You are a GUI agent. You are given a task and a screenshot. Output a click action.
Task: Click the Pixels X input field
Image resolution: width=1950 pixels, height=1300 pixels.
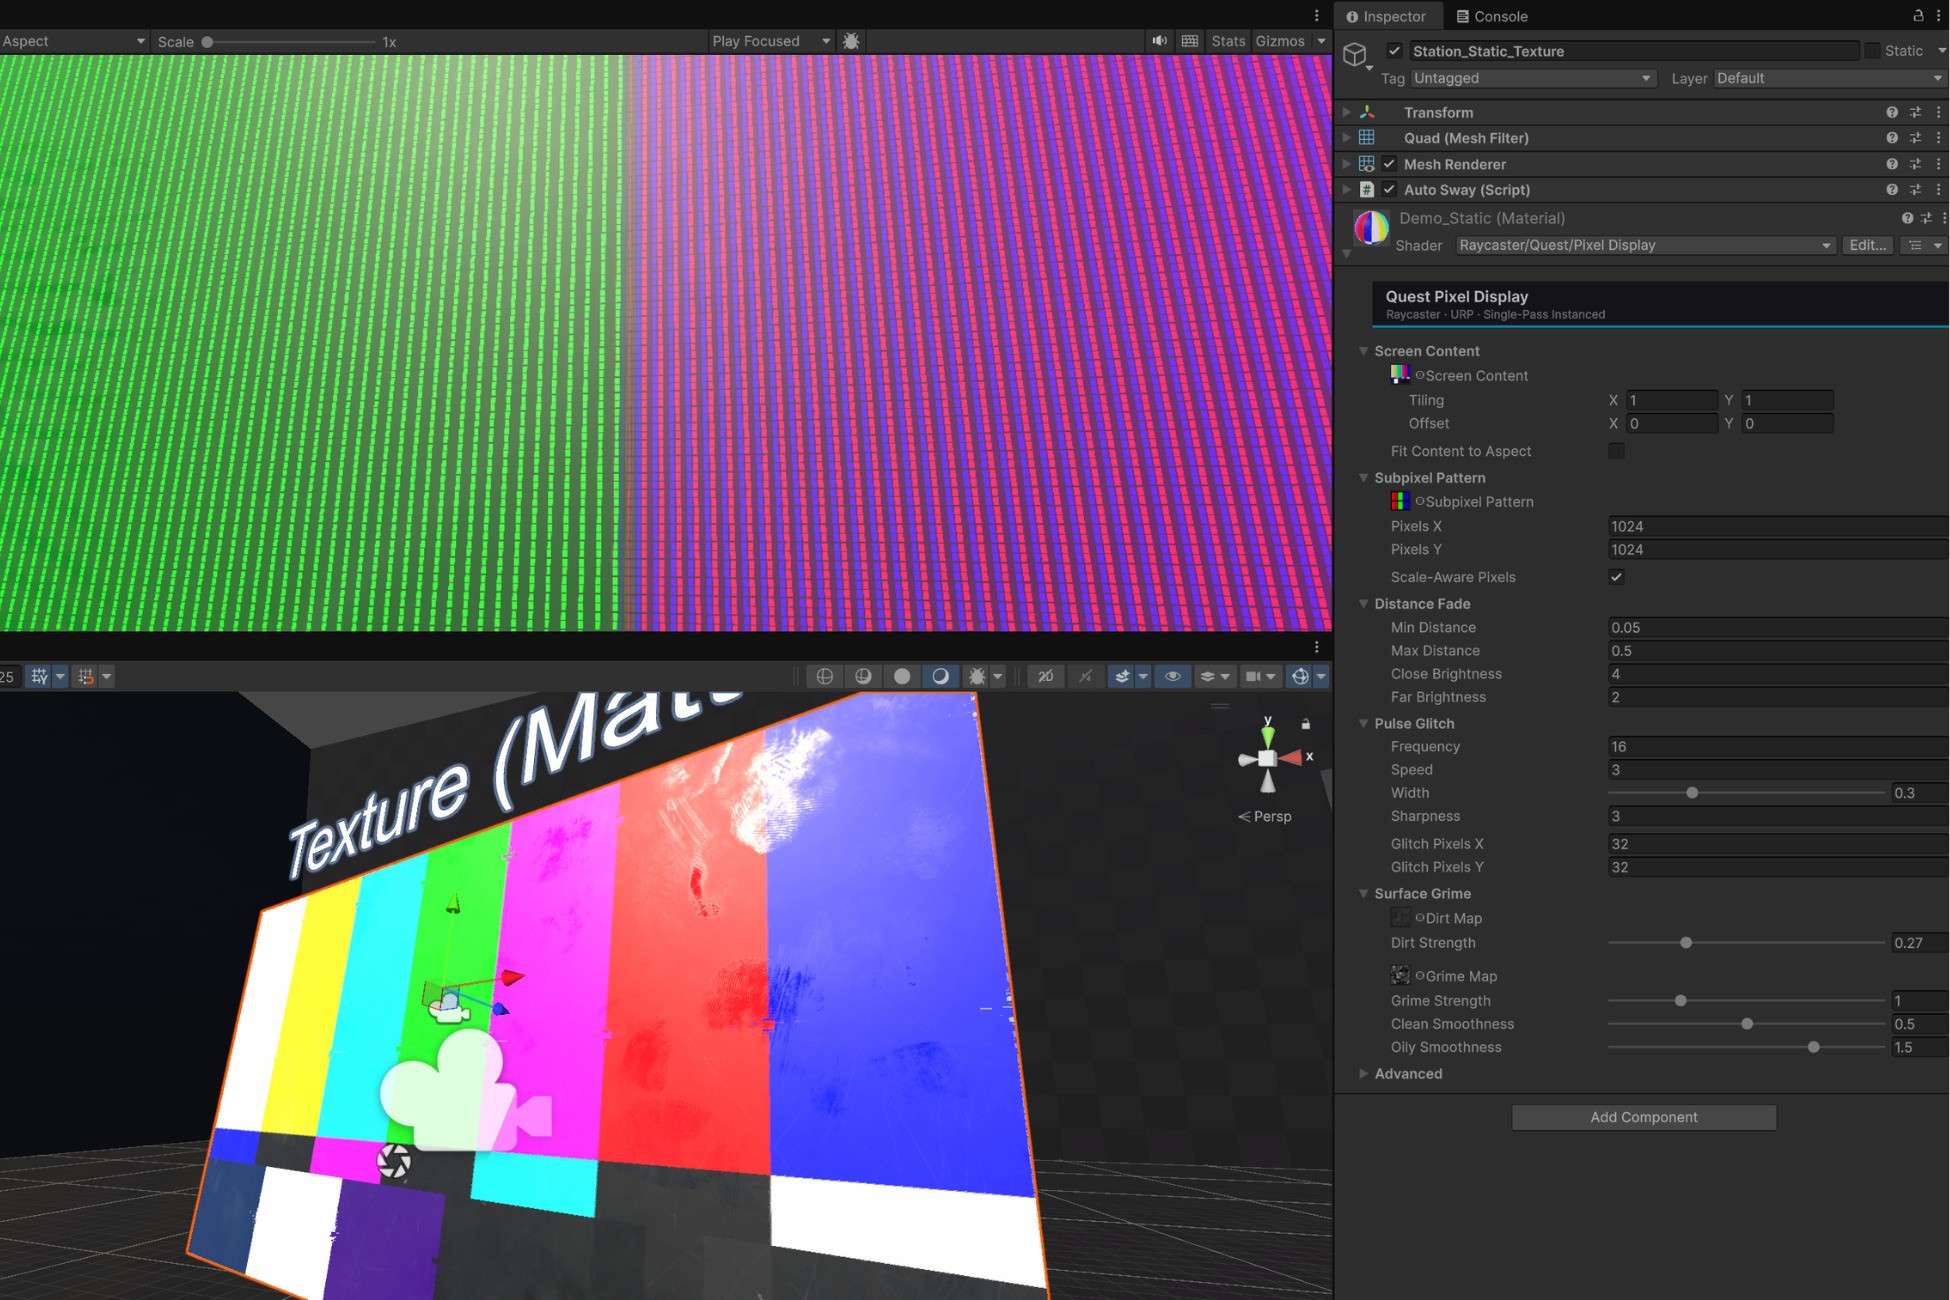(1777, 526)
